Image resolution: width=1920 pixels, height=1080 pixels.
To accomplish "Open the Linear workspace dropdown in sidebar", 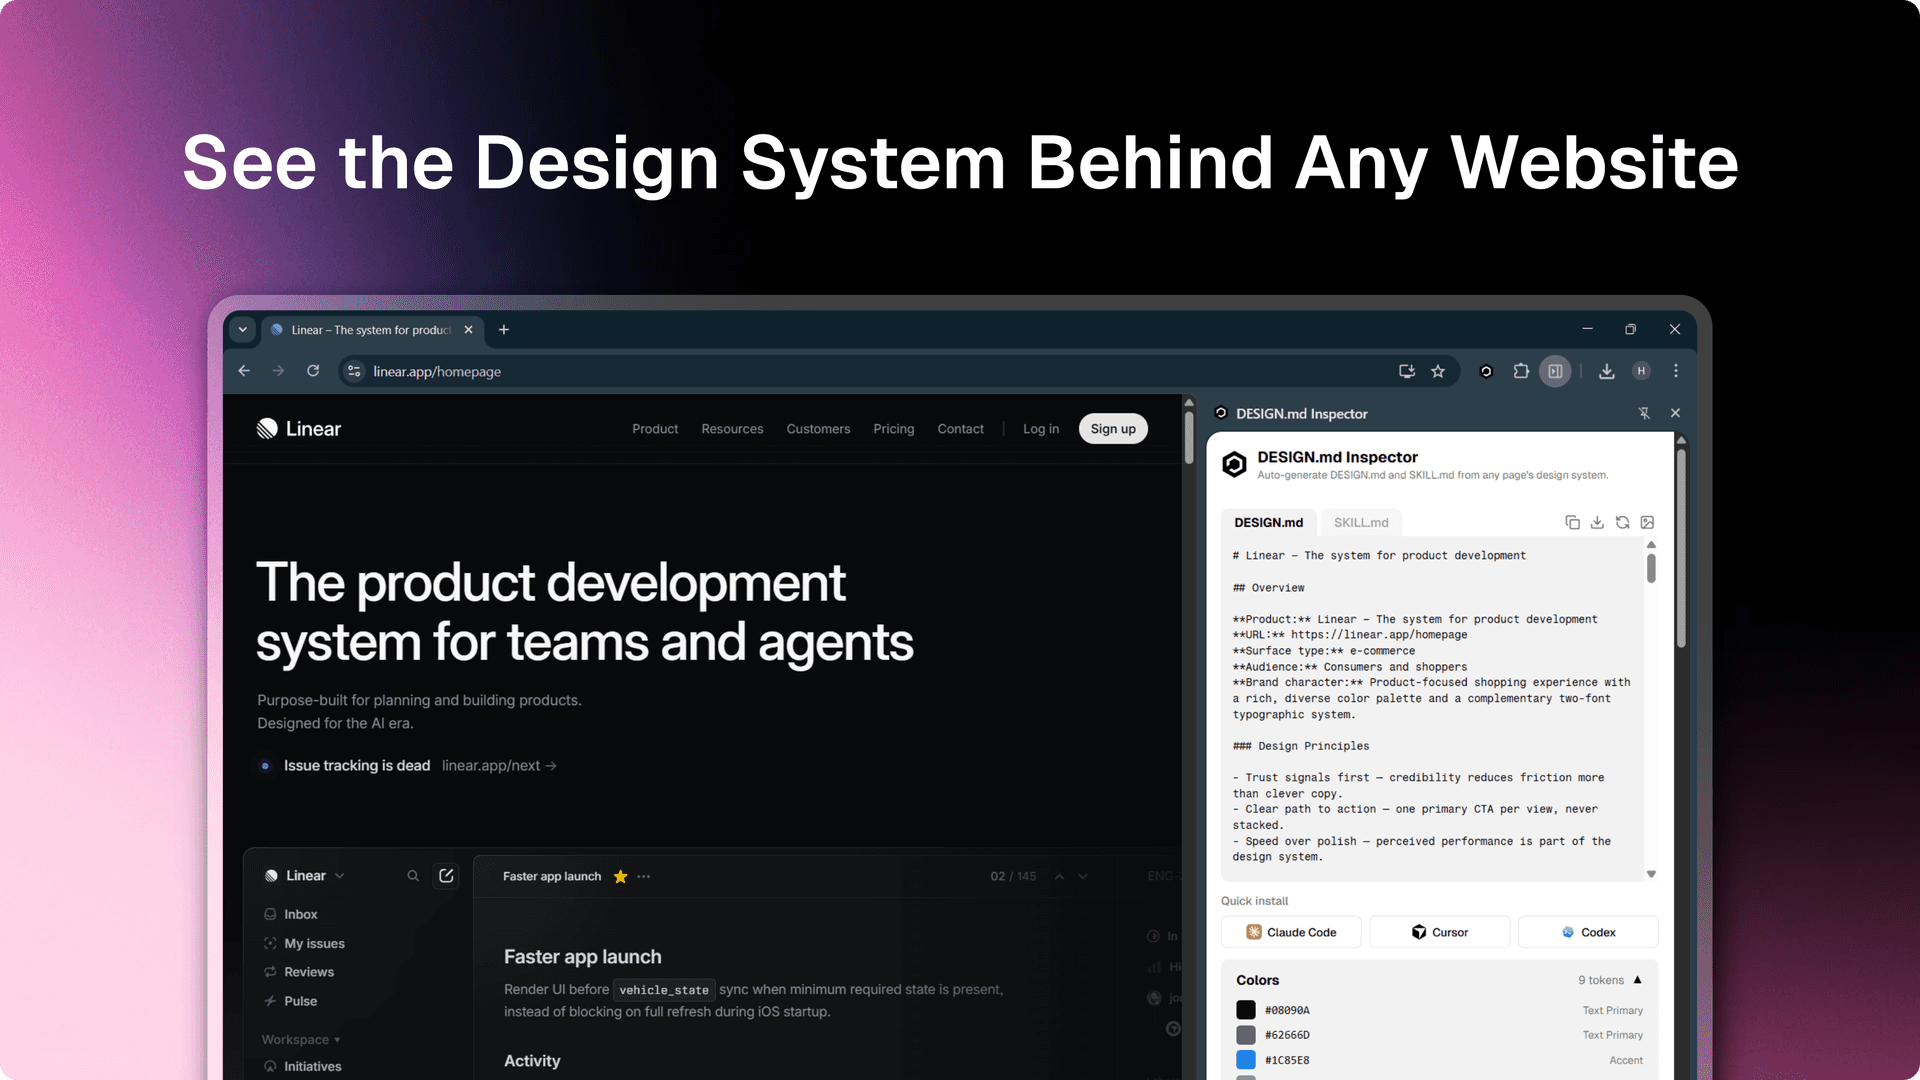I will [305, 876].
